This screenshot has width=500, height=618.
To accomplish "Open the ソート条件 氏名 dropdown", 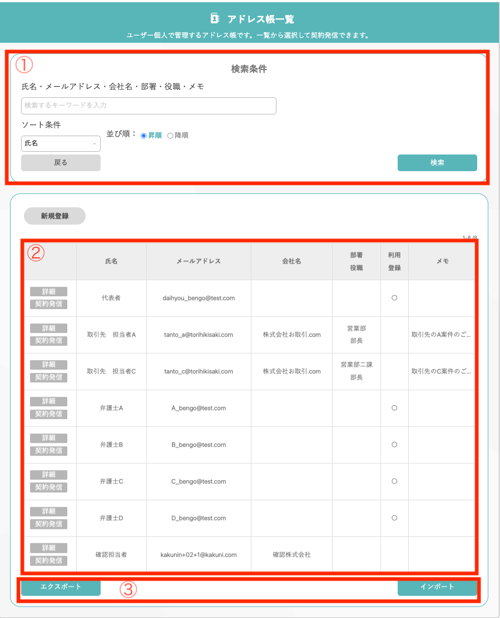I will click(x=61, y=143).
